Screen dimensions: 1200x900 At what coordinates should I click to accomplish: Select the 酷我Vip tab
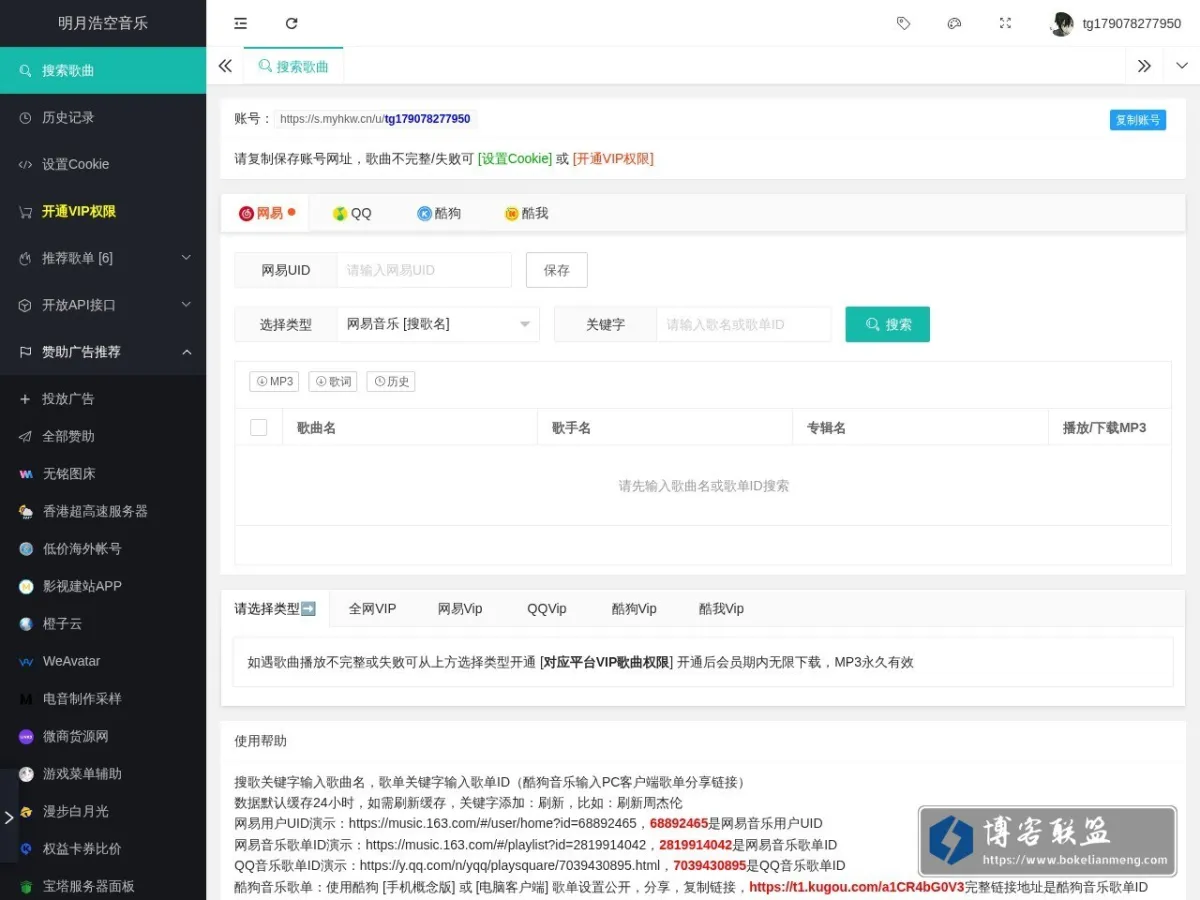point(721,608)
